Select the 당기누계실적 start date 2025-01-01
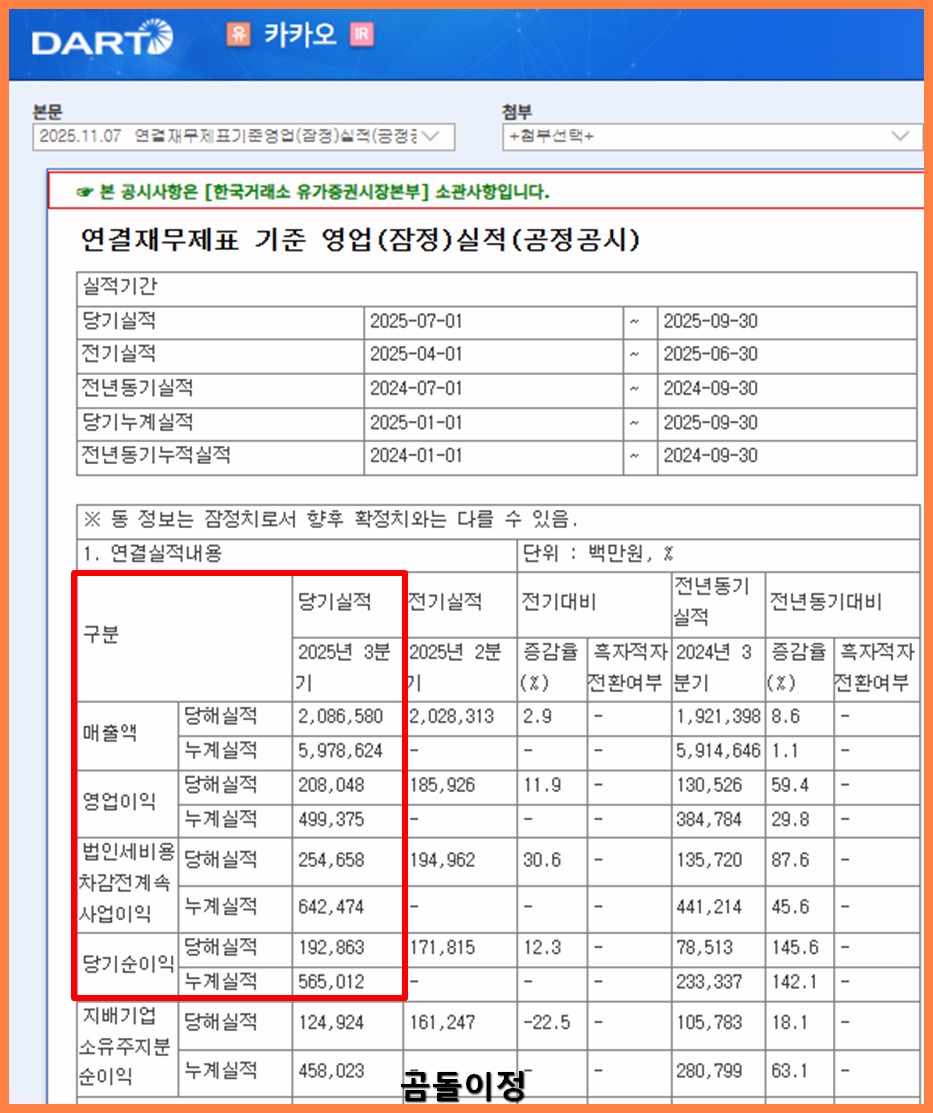Image resolution: width=933 pixels, height=1113 pixels. coord(416,423)
